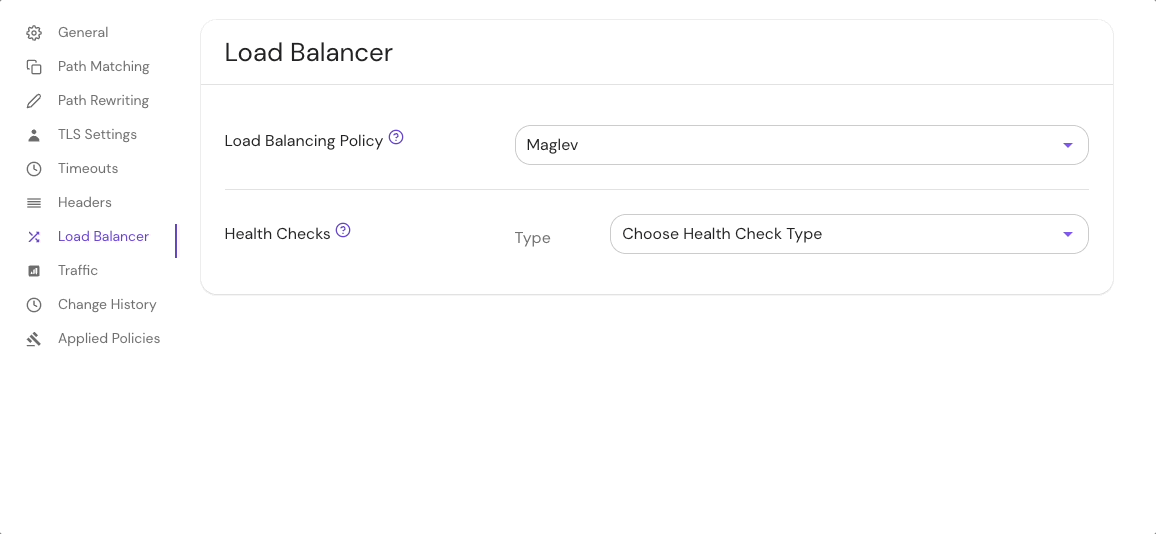Click the Timeouts clock icon
The height and width of the screenshot is (534, 1156).
click(34, 169)
